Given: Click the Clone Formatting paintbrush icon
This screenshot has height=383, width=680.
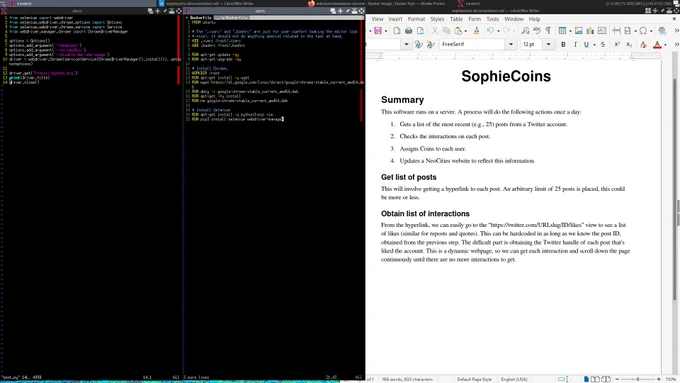Looking at the screenshot, I should [476, 30].
